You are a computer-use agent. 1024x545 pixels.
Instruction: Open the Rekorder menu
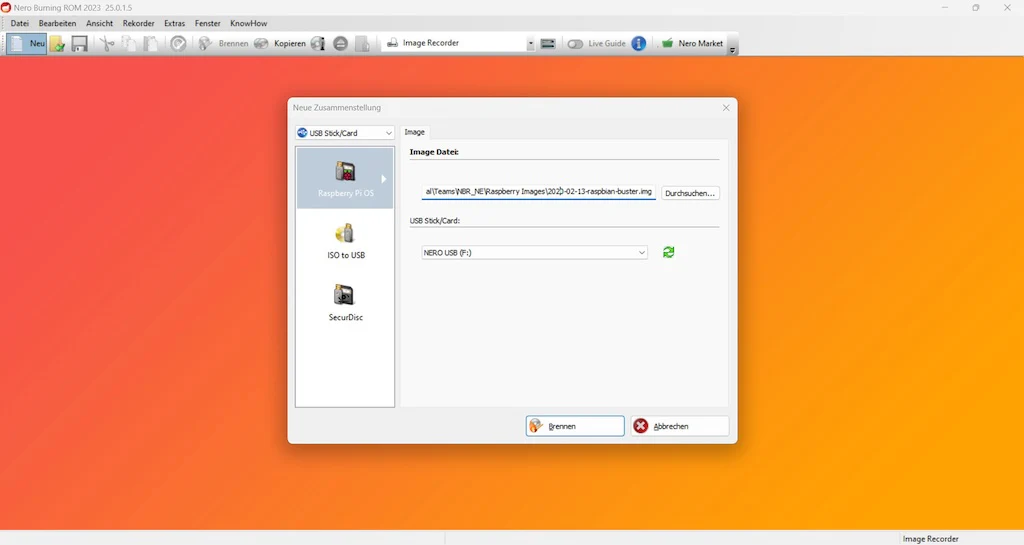point(138,23)
